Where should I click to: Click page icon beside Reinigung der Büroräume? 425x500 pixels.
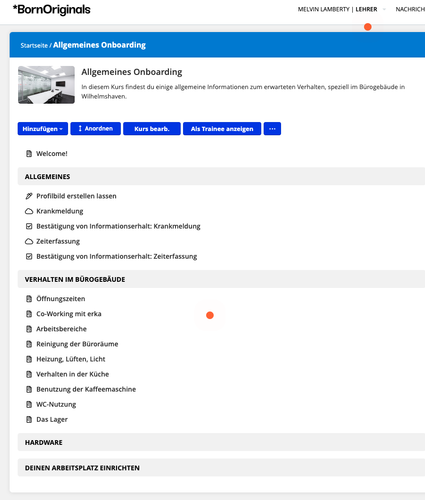click(x=29, y=344)
